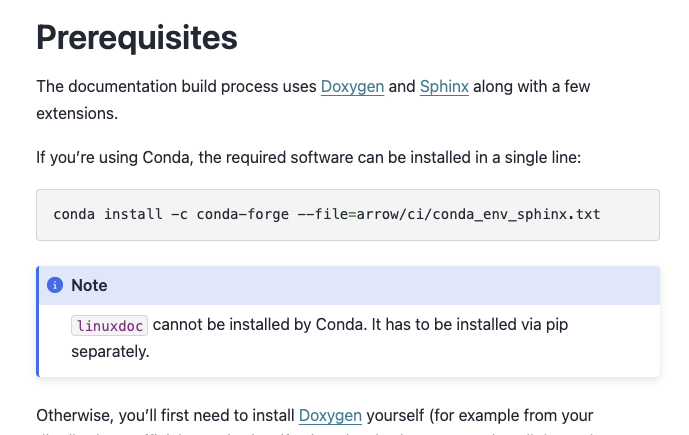Click the text "yourself (for example from your"
Image resolution: width=689 pixels, height=435 pixels.
coord(480,415)
